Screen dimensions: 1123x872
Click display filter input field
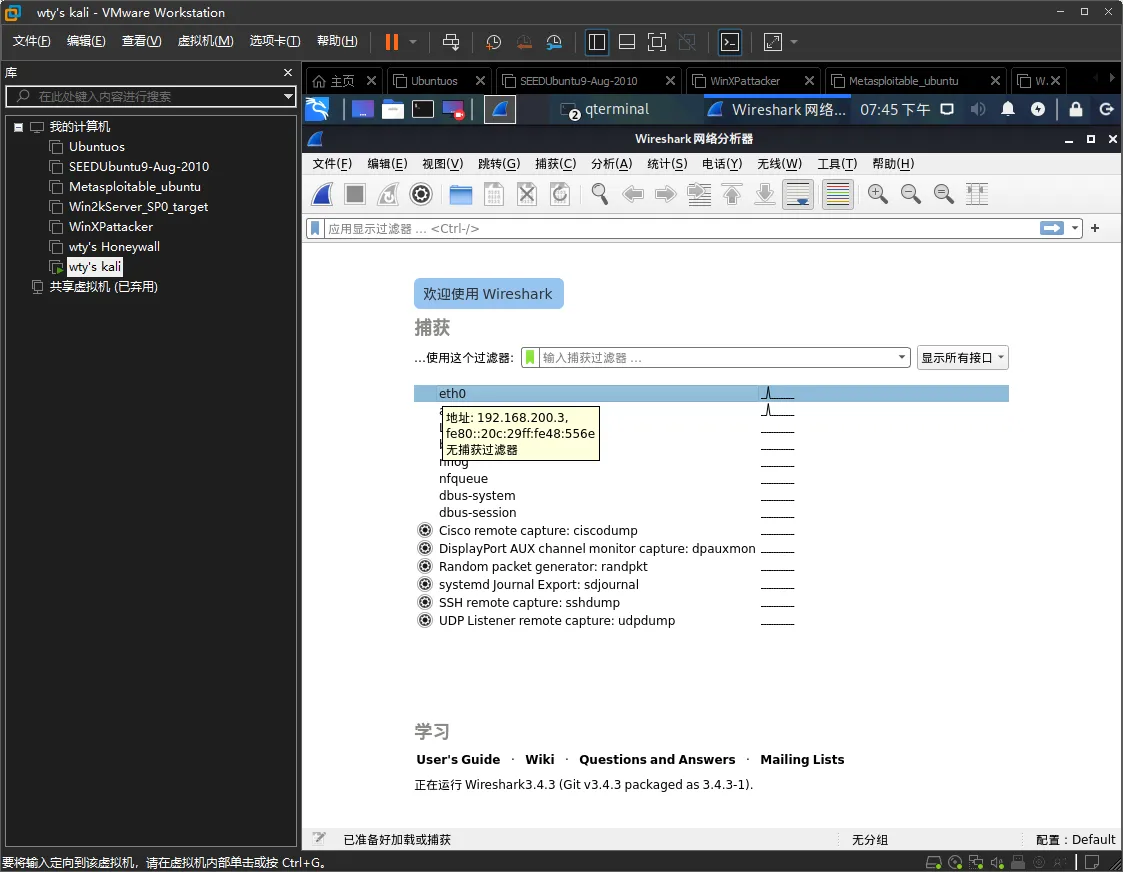[680, 228]
